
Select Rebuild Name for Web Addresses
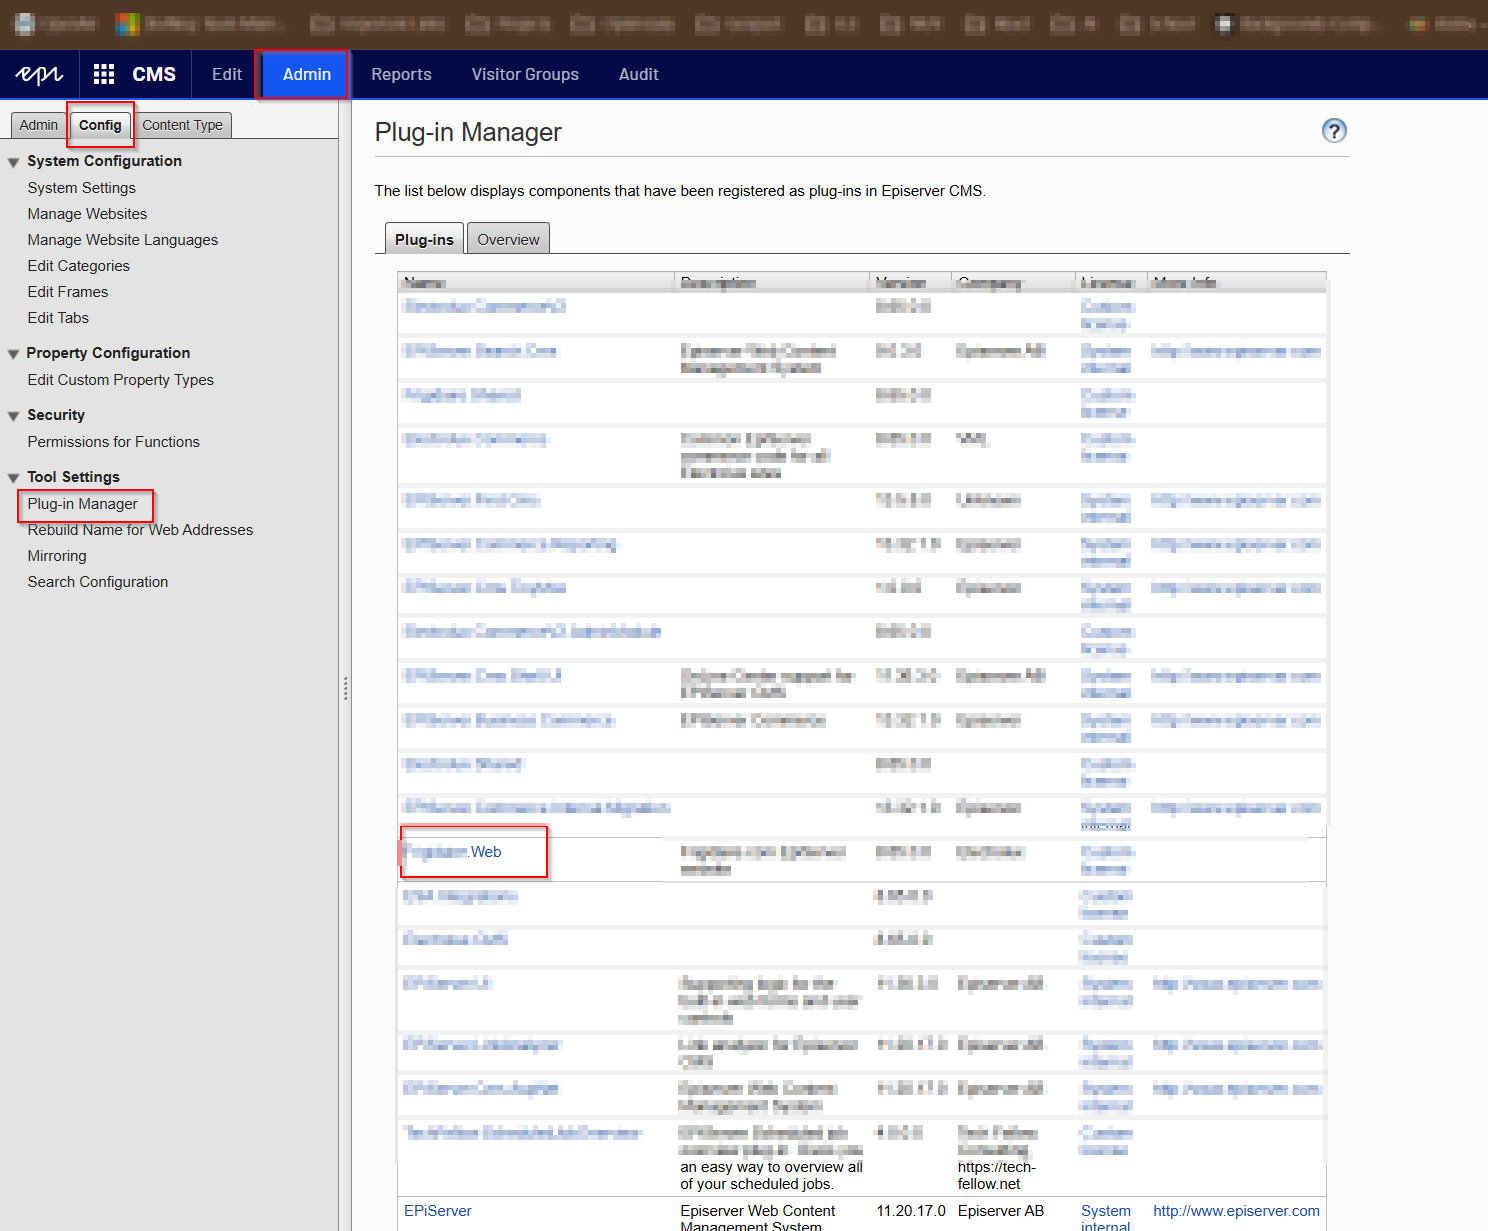(139, 529)
